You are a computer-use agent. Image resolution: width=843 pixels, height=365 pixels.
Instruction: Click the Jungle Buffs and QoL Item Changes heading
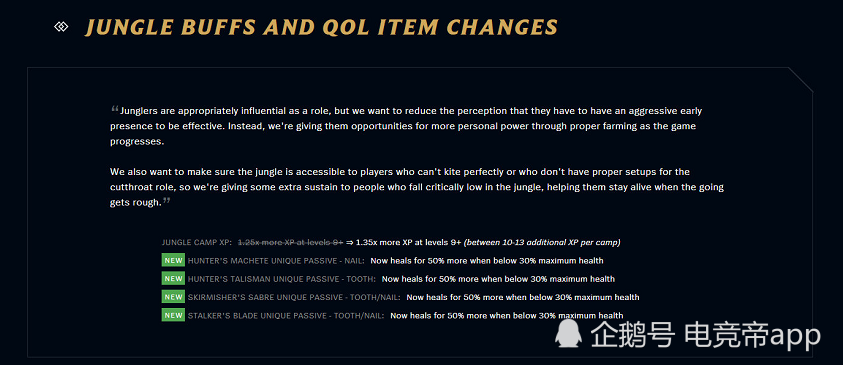pyautogui.click(x=322, y=27)
